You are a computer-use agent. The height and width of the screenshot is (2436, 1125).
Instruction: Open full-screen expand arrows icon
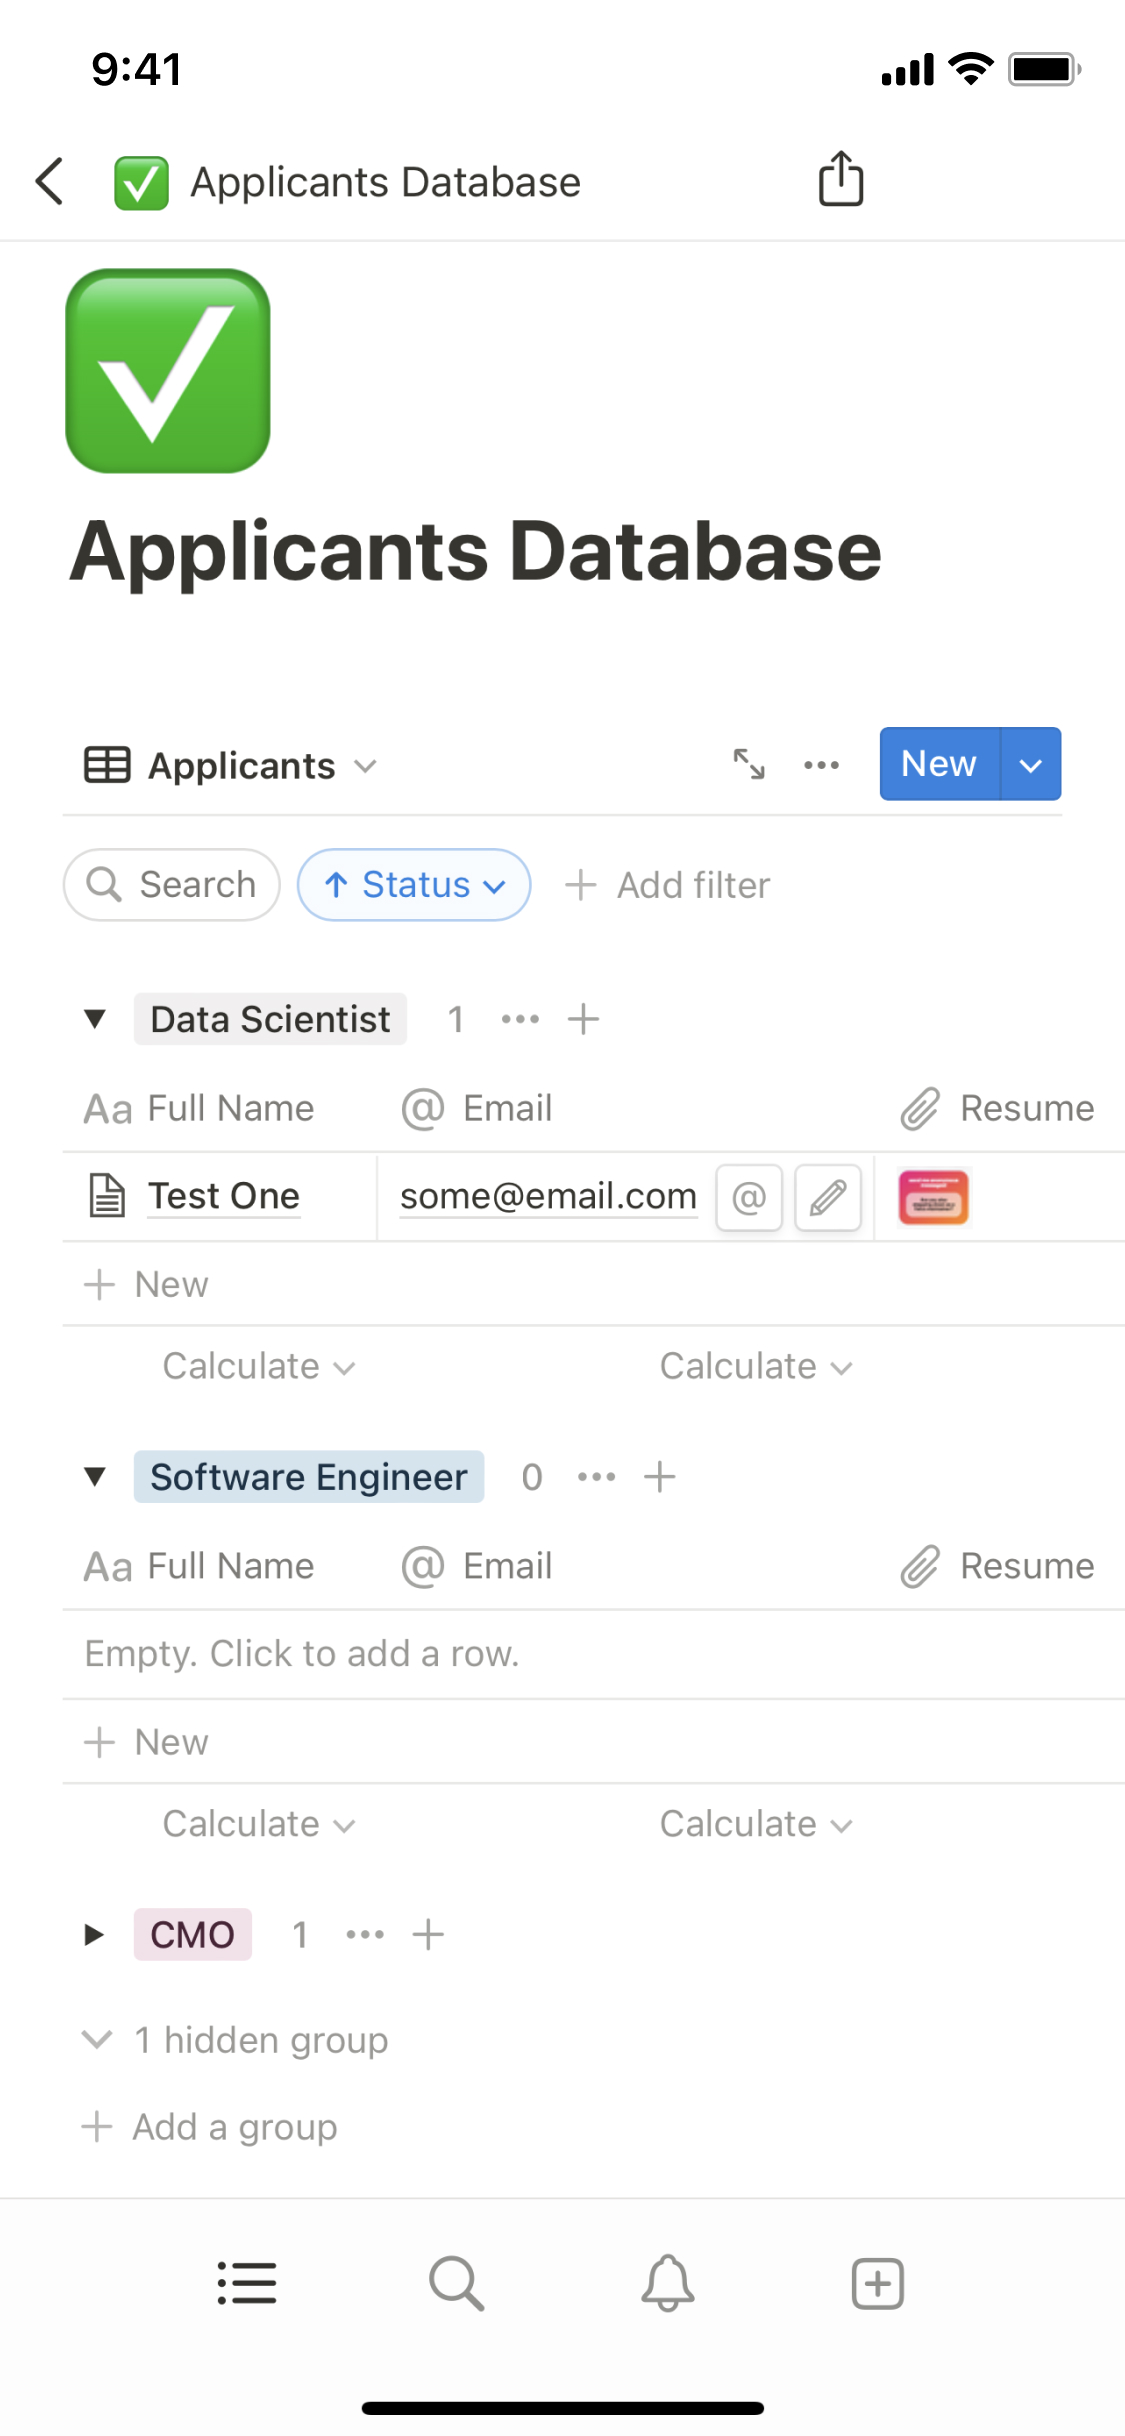coord(749,765)
